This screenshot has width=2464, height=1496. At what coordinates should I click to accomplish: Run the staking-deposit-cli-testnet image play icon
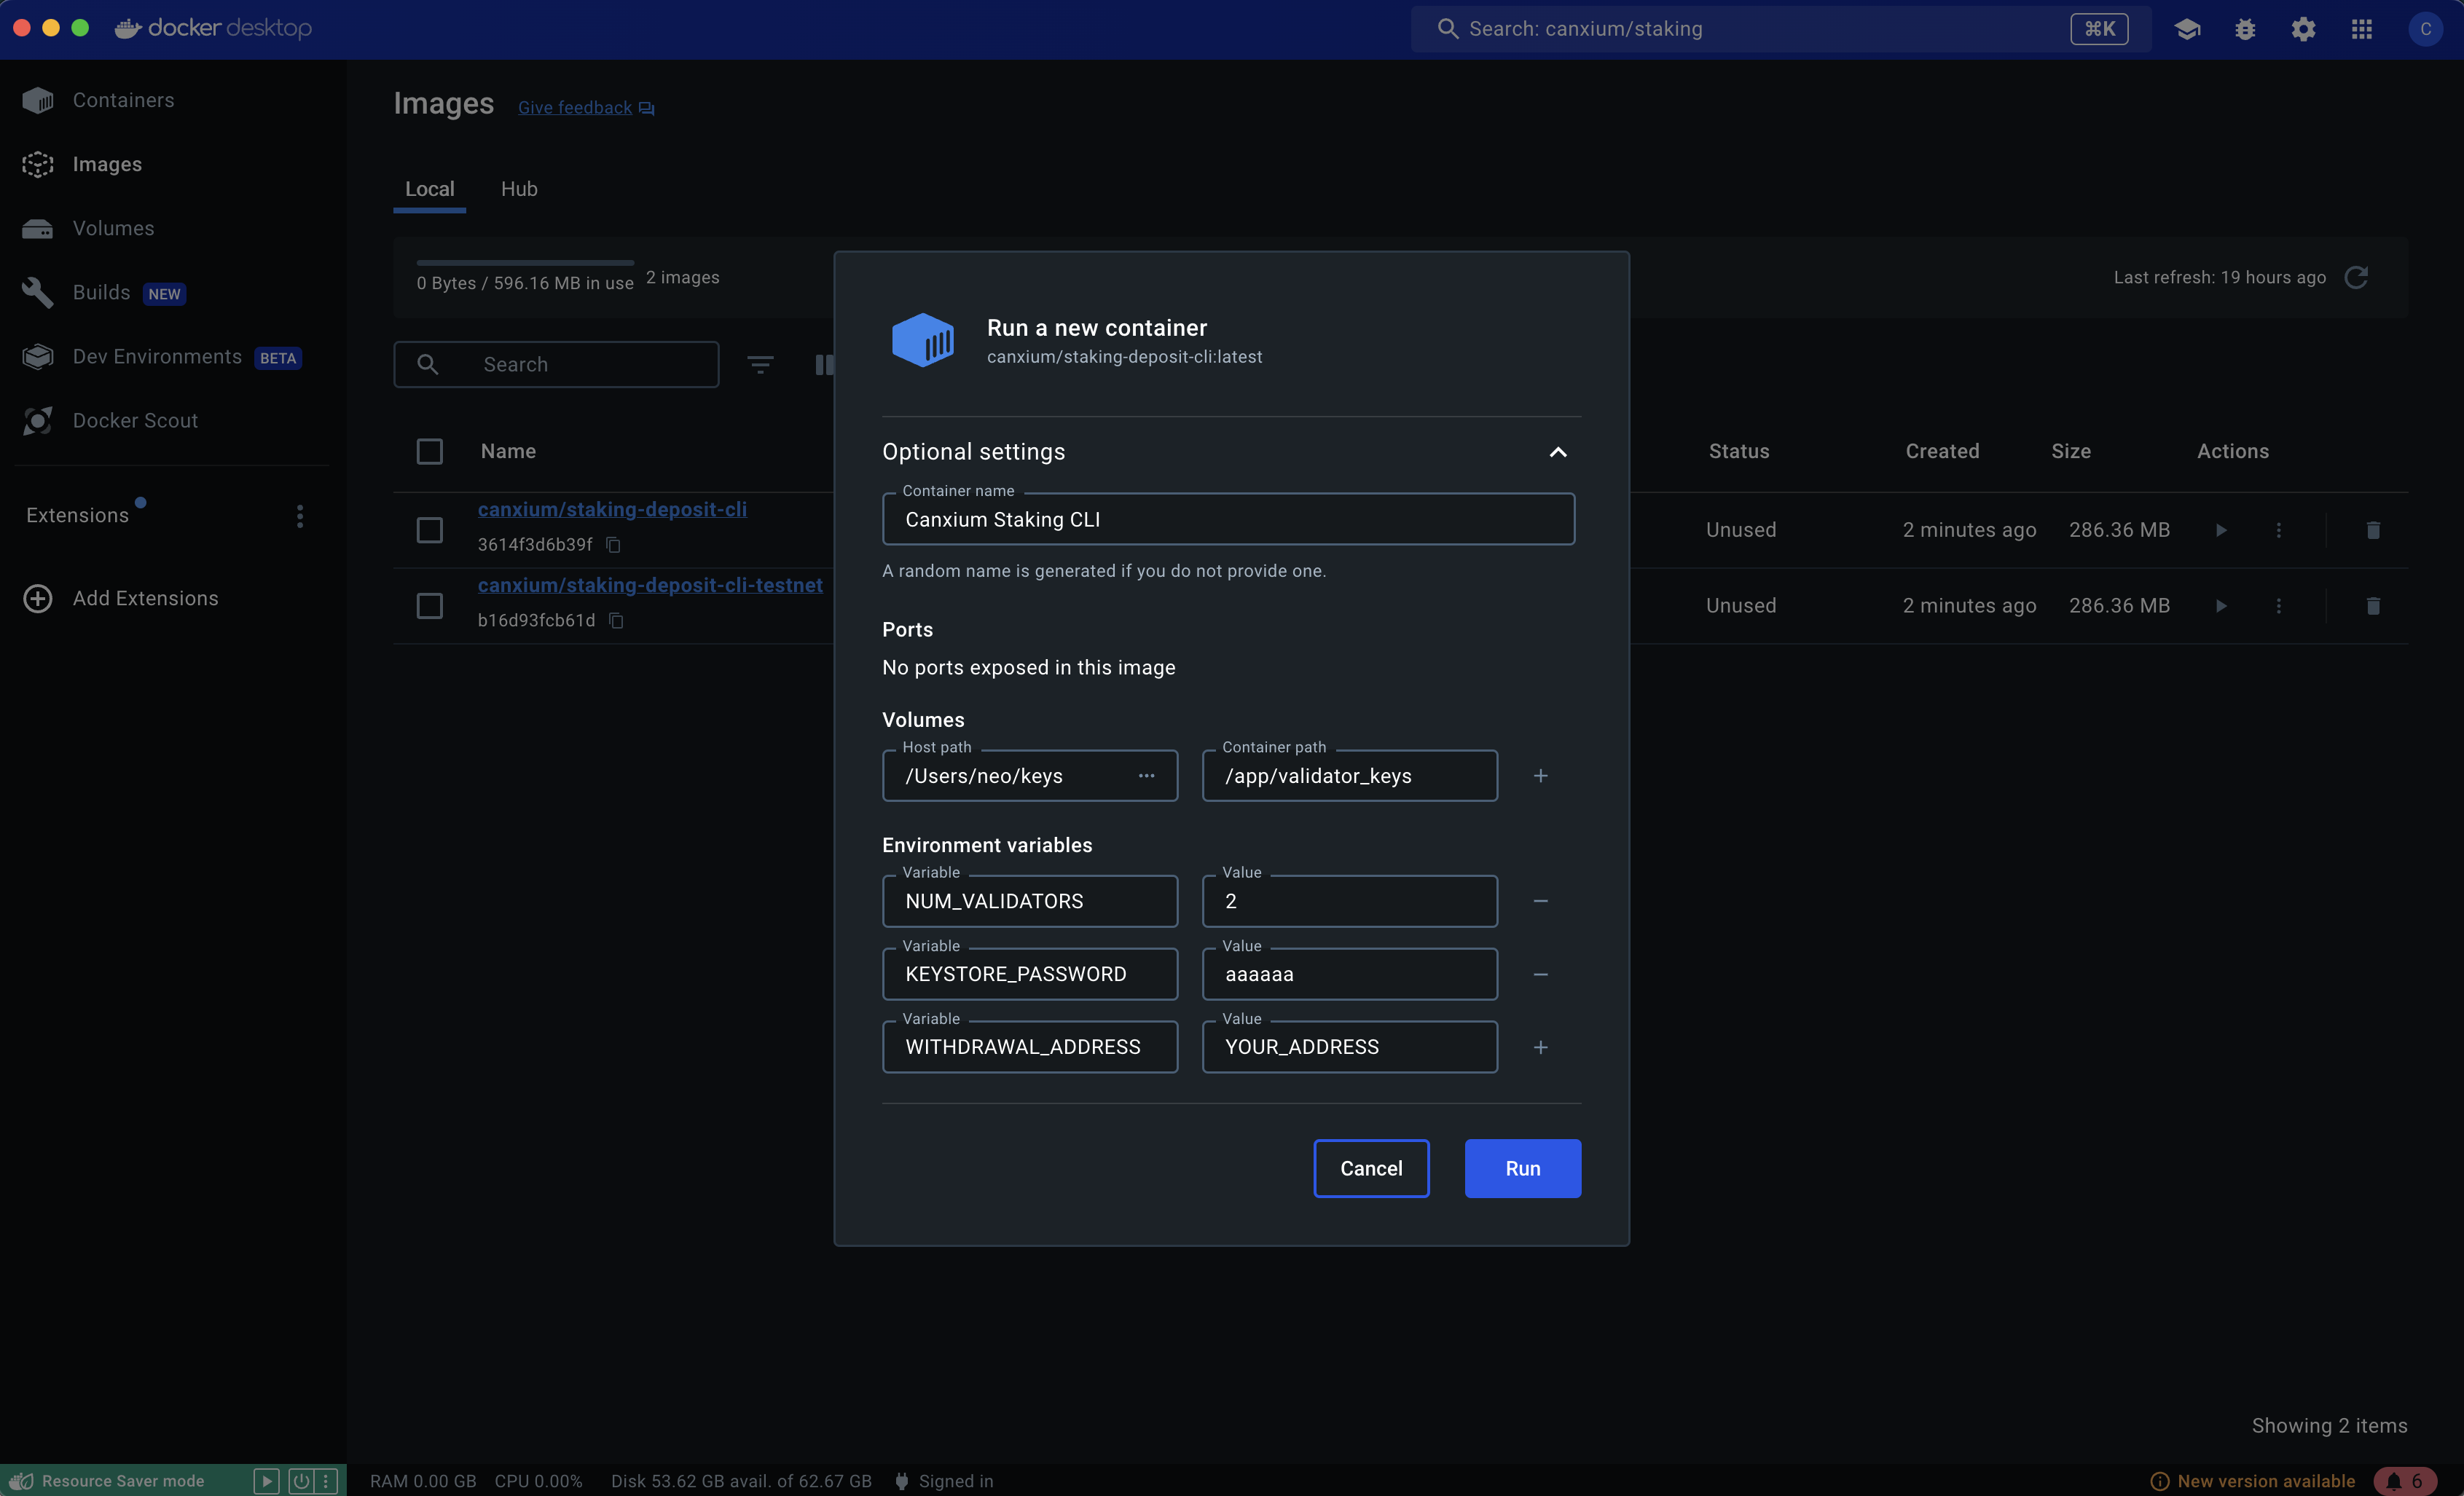(2221, 606)
